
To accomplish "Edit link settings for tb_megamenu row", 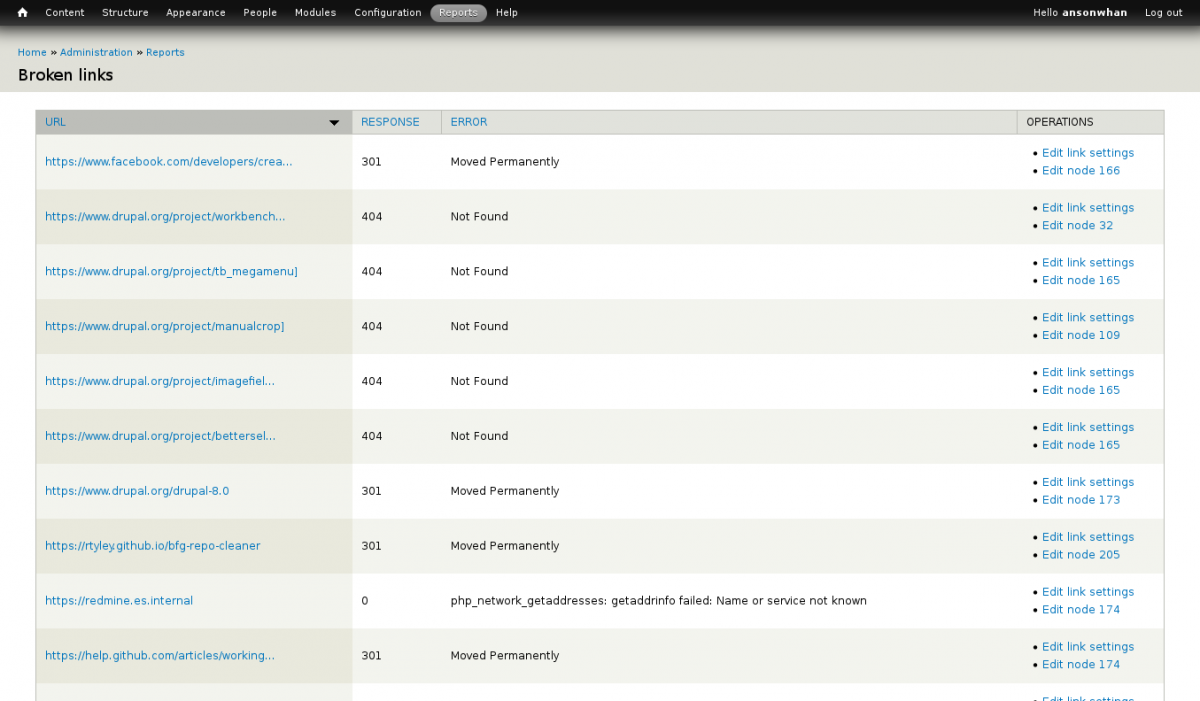I will [x=1088, y=263].
